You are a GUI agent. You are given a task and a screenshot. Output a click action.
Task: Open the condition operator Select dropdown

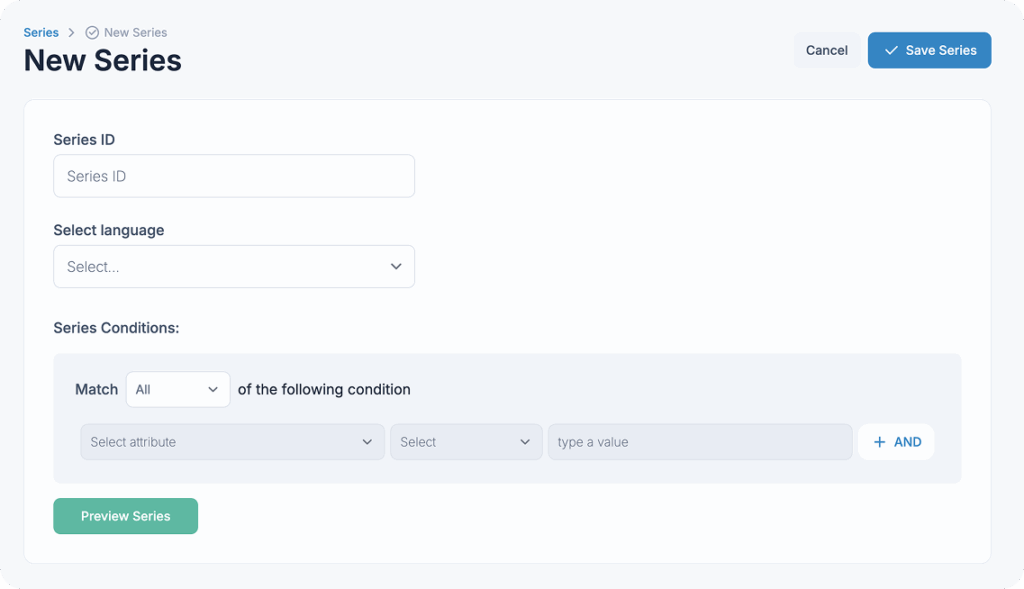coord(465,442)
